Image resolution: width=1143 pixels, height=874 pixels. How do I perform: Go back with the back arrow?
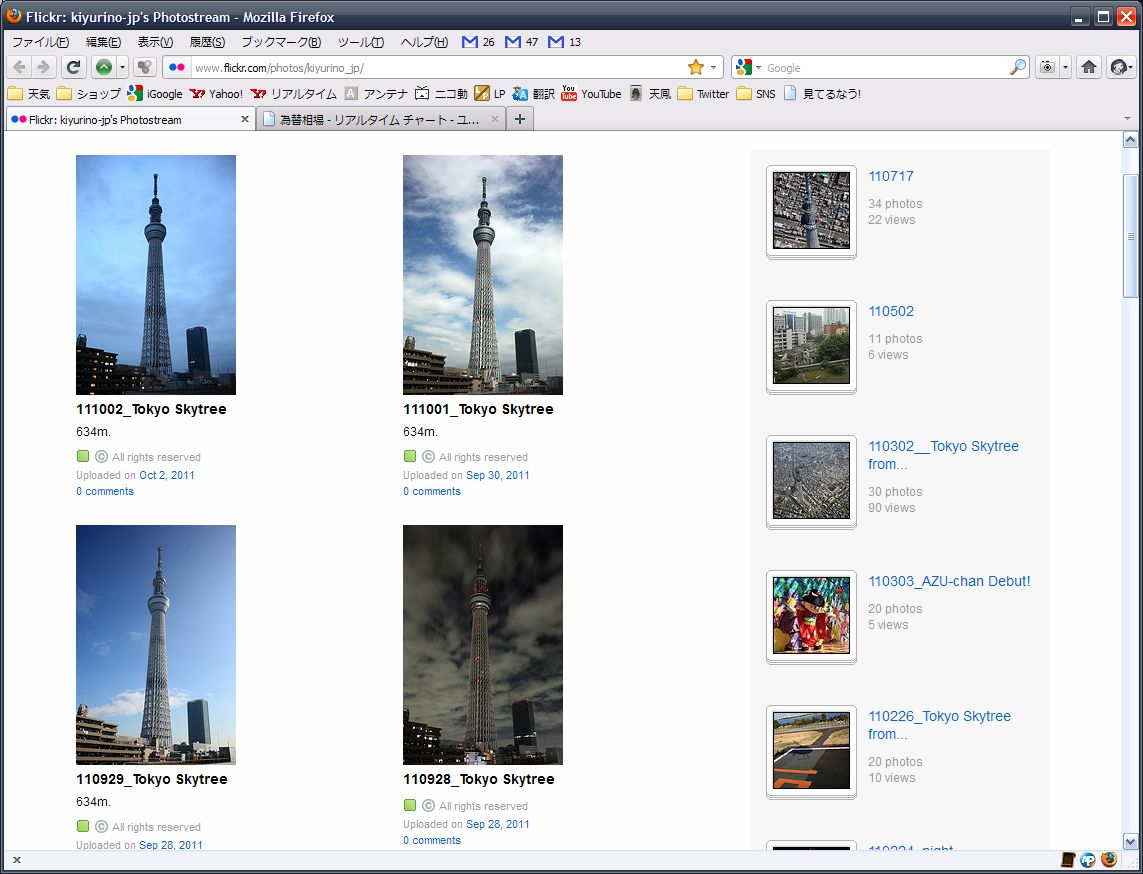pyautogui.click(x=20, y=67)
